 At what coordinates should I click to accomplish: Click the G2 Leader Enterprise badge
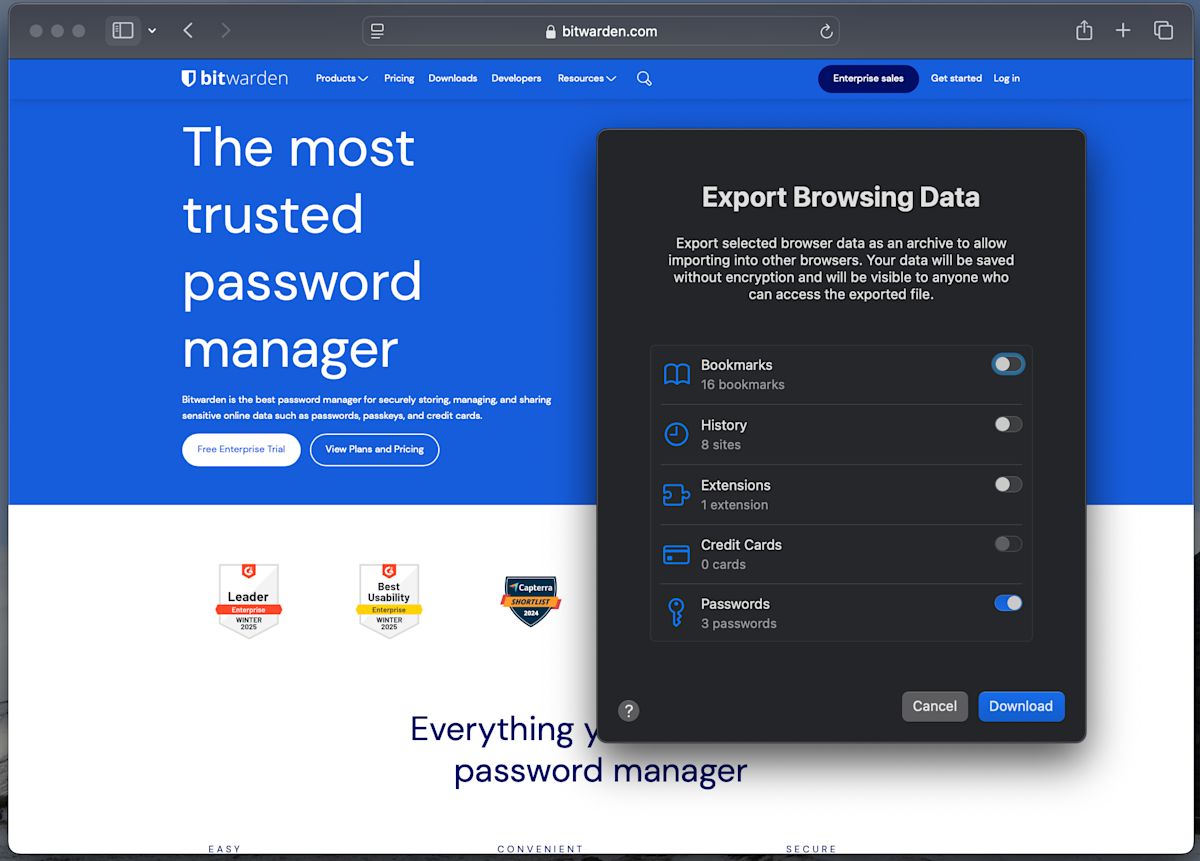[249, 600]
